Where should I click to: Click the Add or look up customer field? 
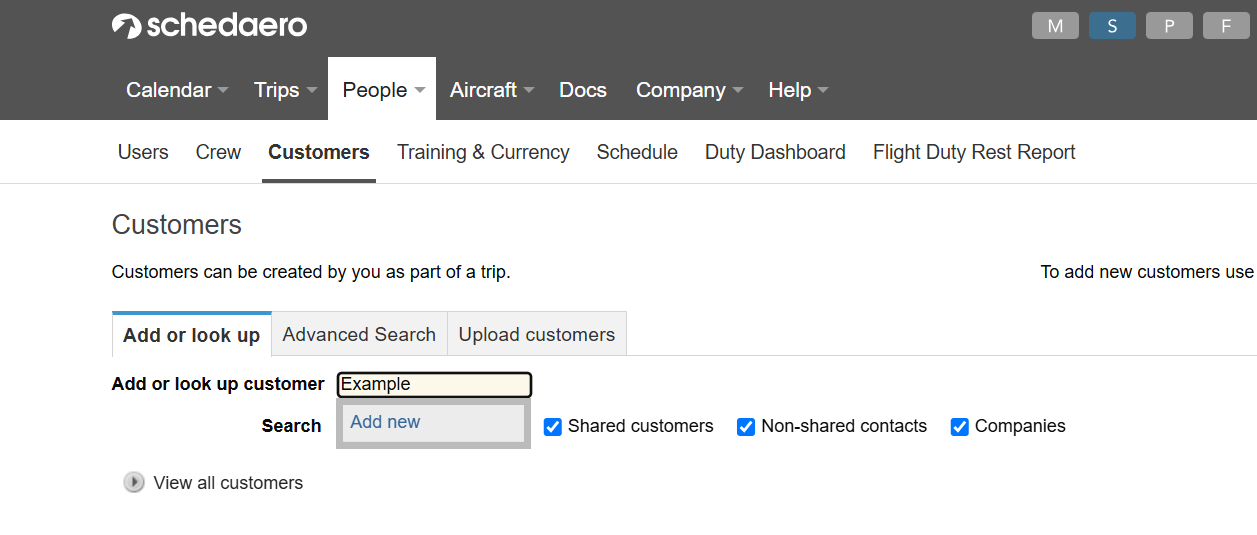pos(434,384)
